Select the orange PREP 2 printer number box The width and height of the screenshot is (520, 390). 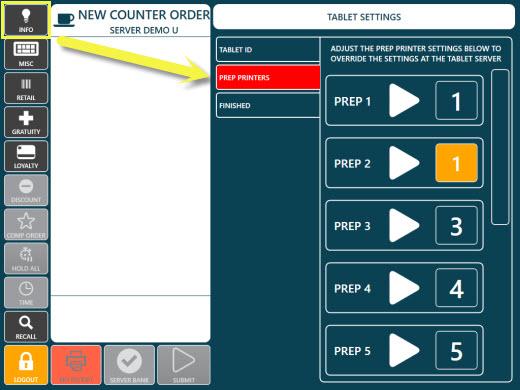(456, 163)
